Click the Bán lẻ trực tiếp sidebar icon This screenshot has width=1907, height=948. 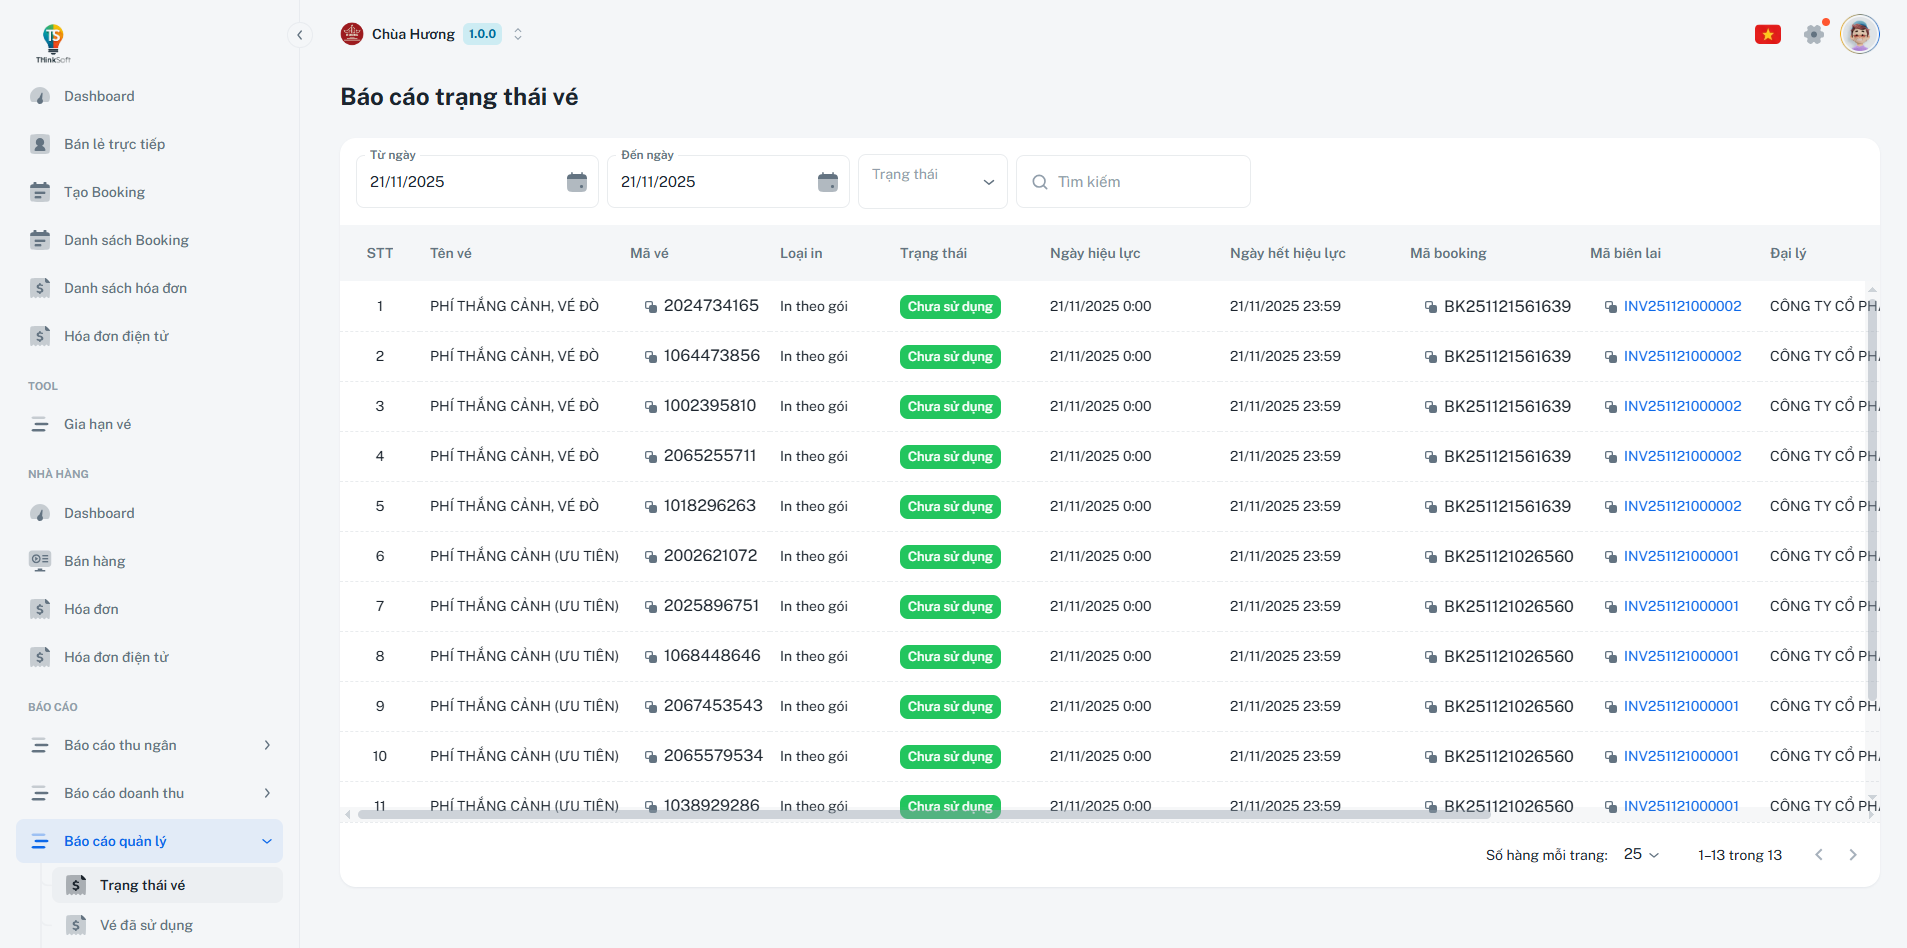[x=40, y=143]
